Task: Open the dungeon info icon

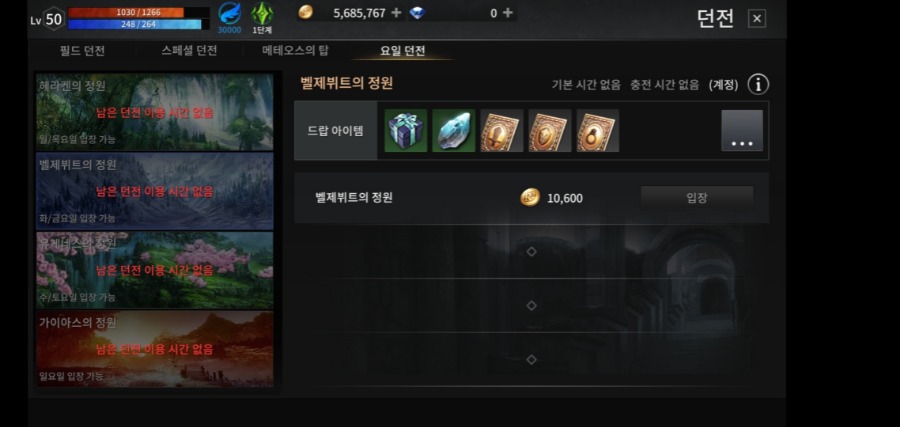Action: [x=758, y=85]
